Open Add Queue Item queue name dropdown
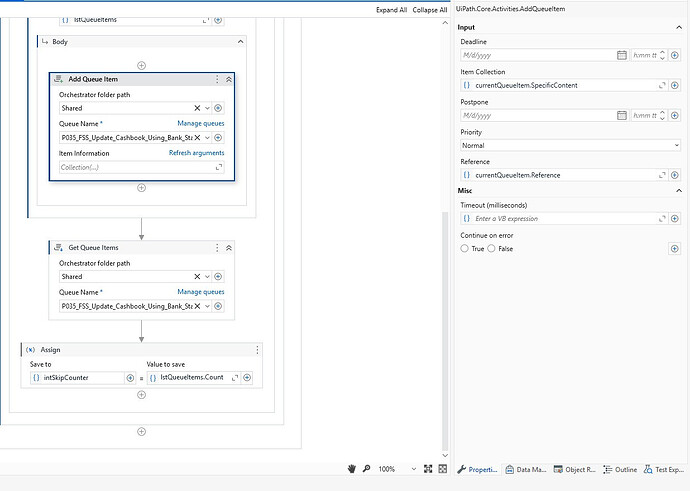The height and width of the screenshot is (491, 690). pos(207,138)
